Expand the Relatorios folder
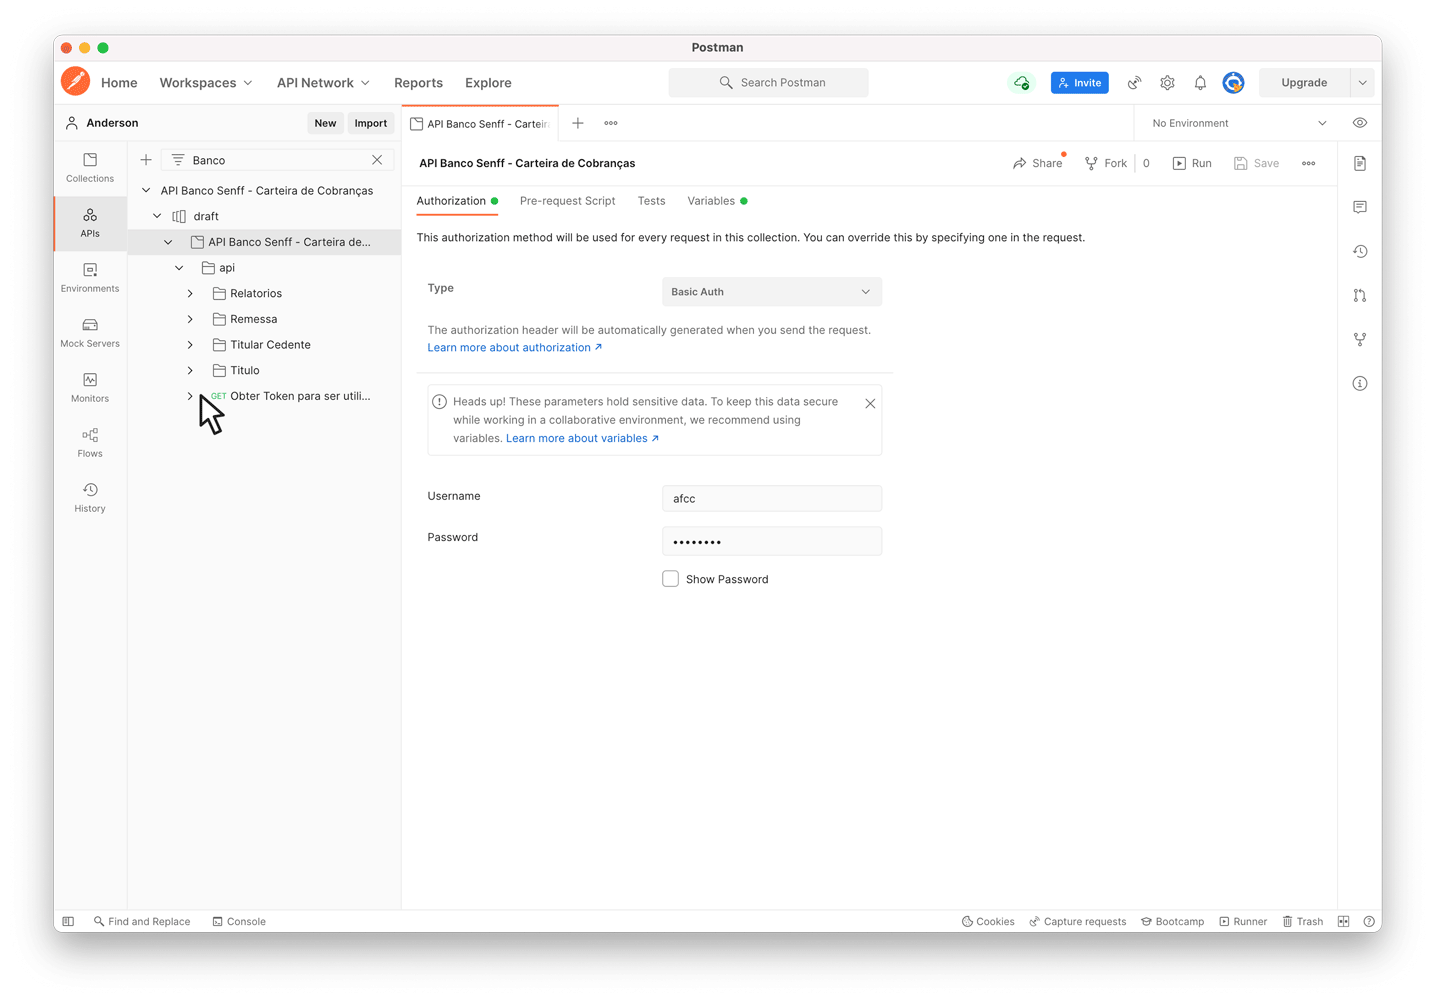This screenshot has height=1000, width=1435. coord(190,293)
